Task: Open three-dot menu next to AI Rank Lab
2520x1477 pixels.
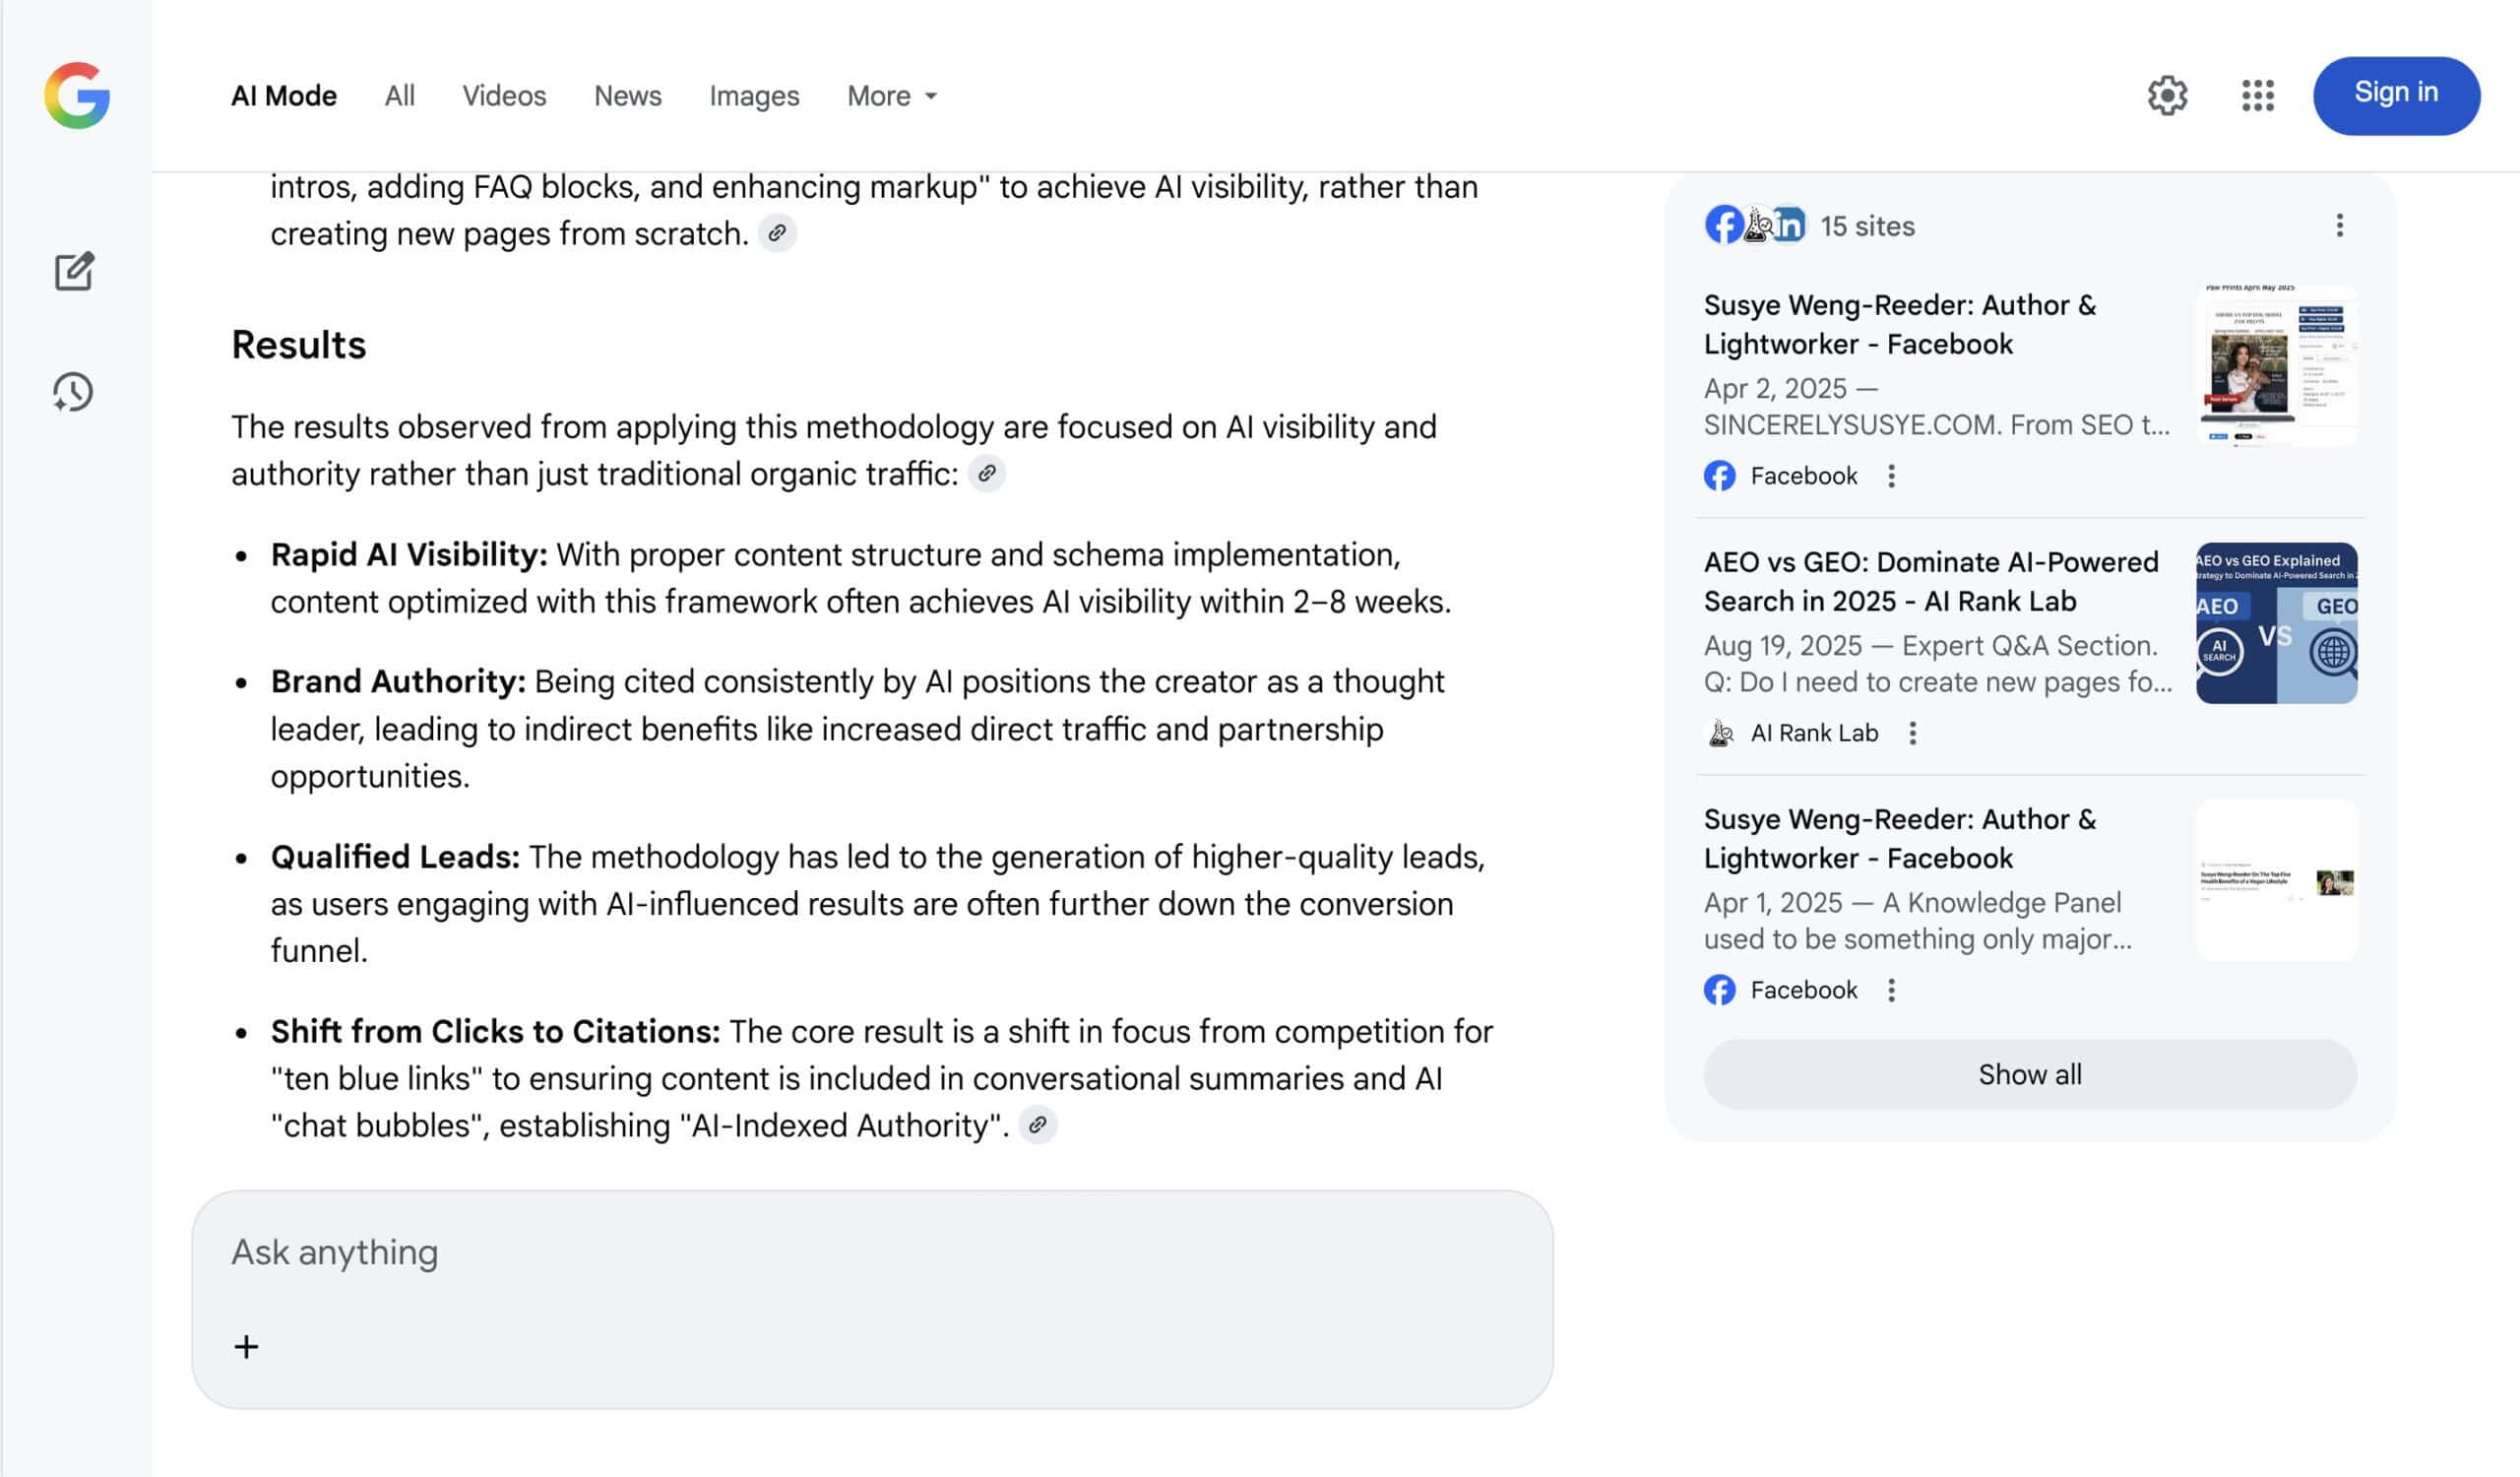Action: tap(1912, 733)
